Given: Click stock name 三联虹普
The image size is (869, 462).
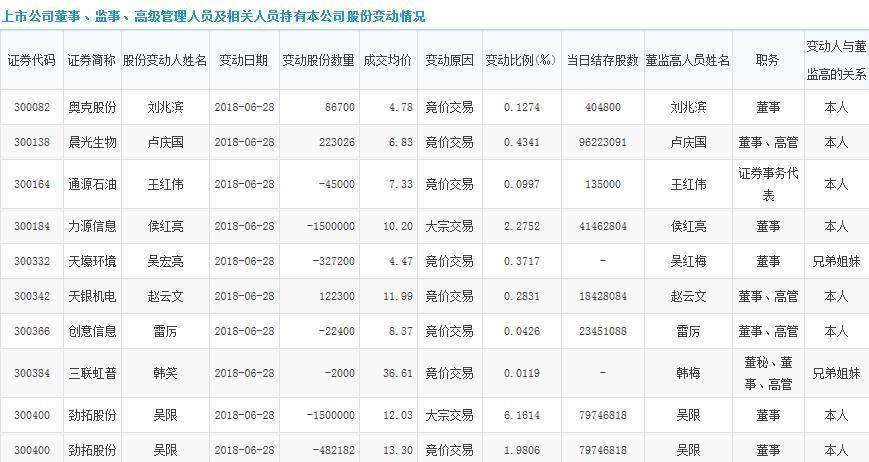Looking at the screenshot, I should (x=92, y=373).
